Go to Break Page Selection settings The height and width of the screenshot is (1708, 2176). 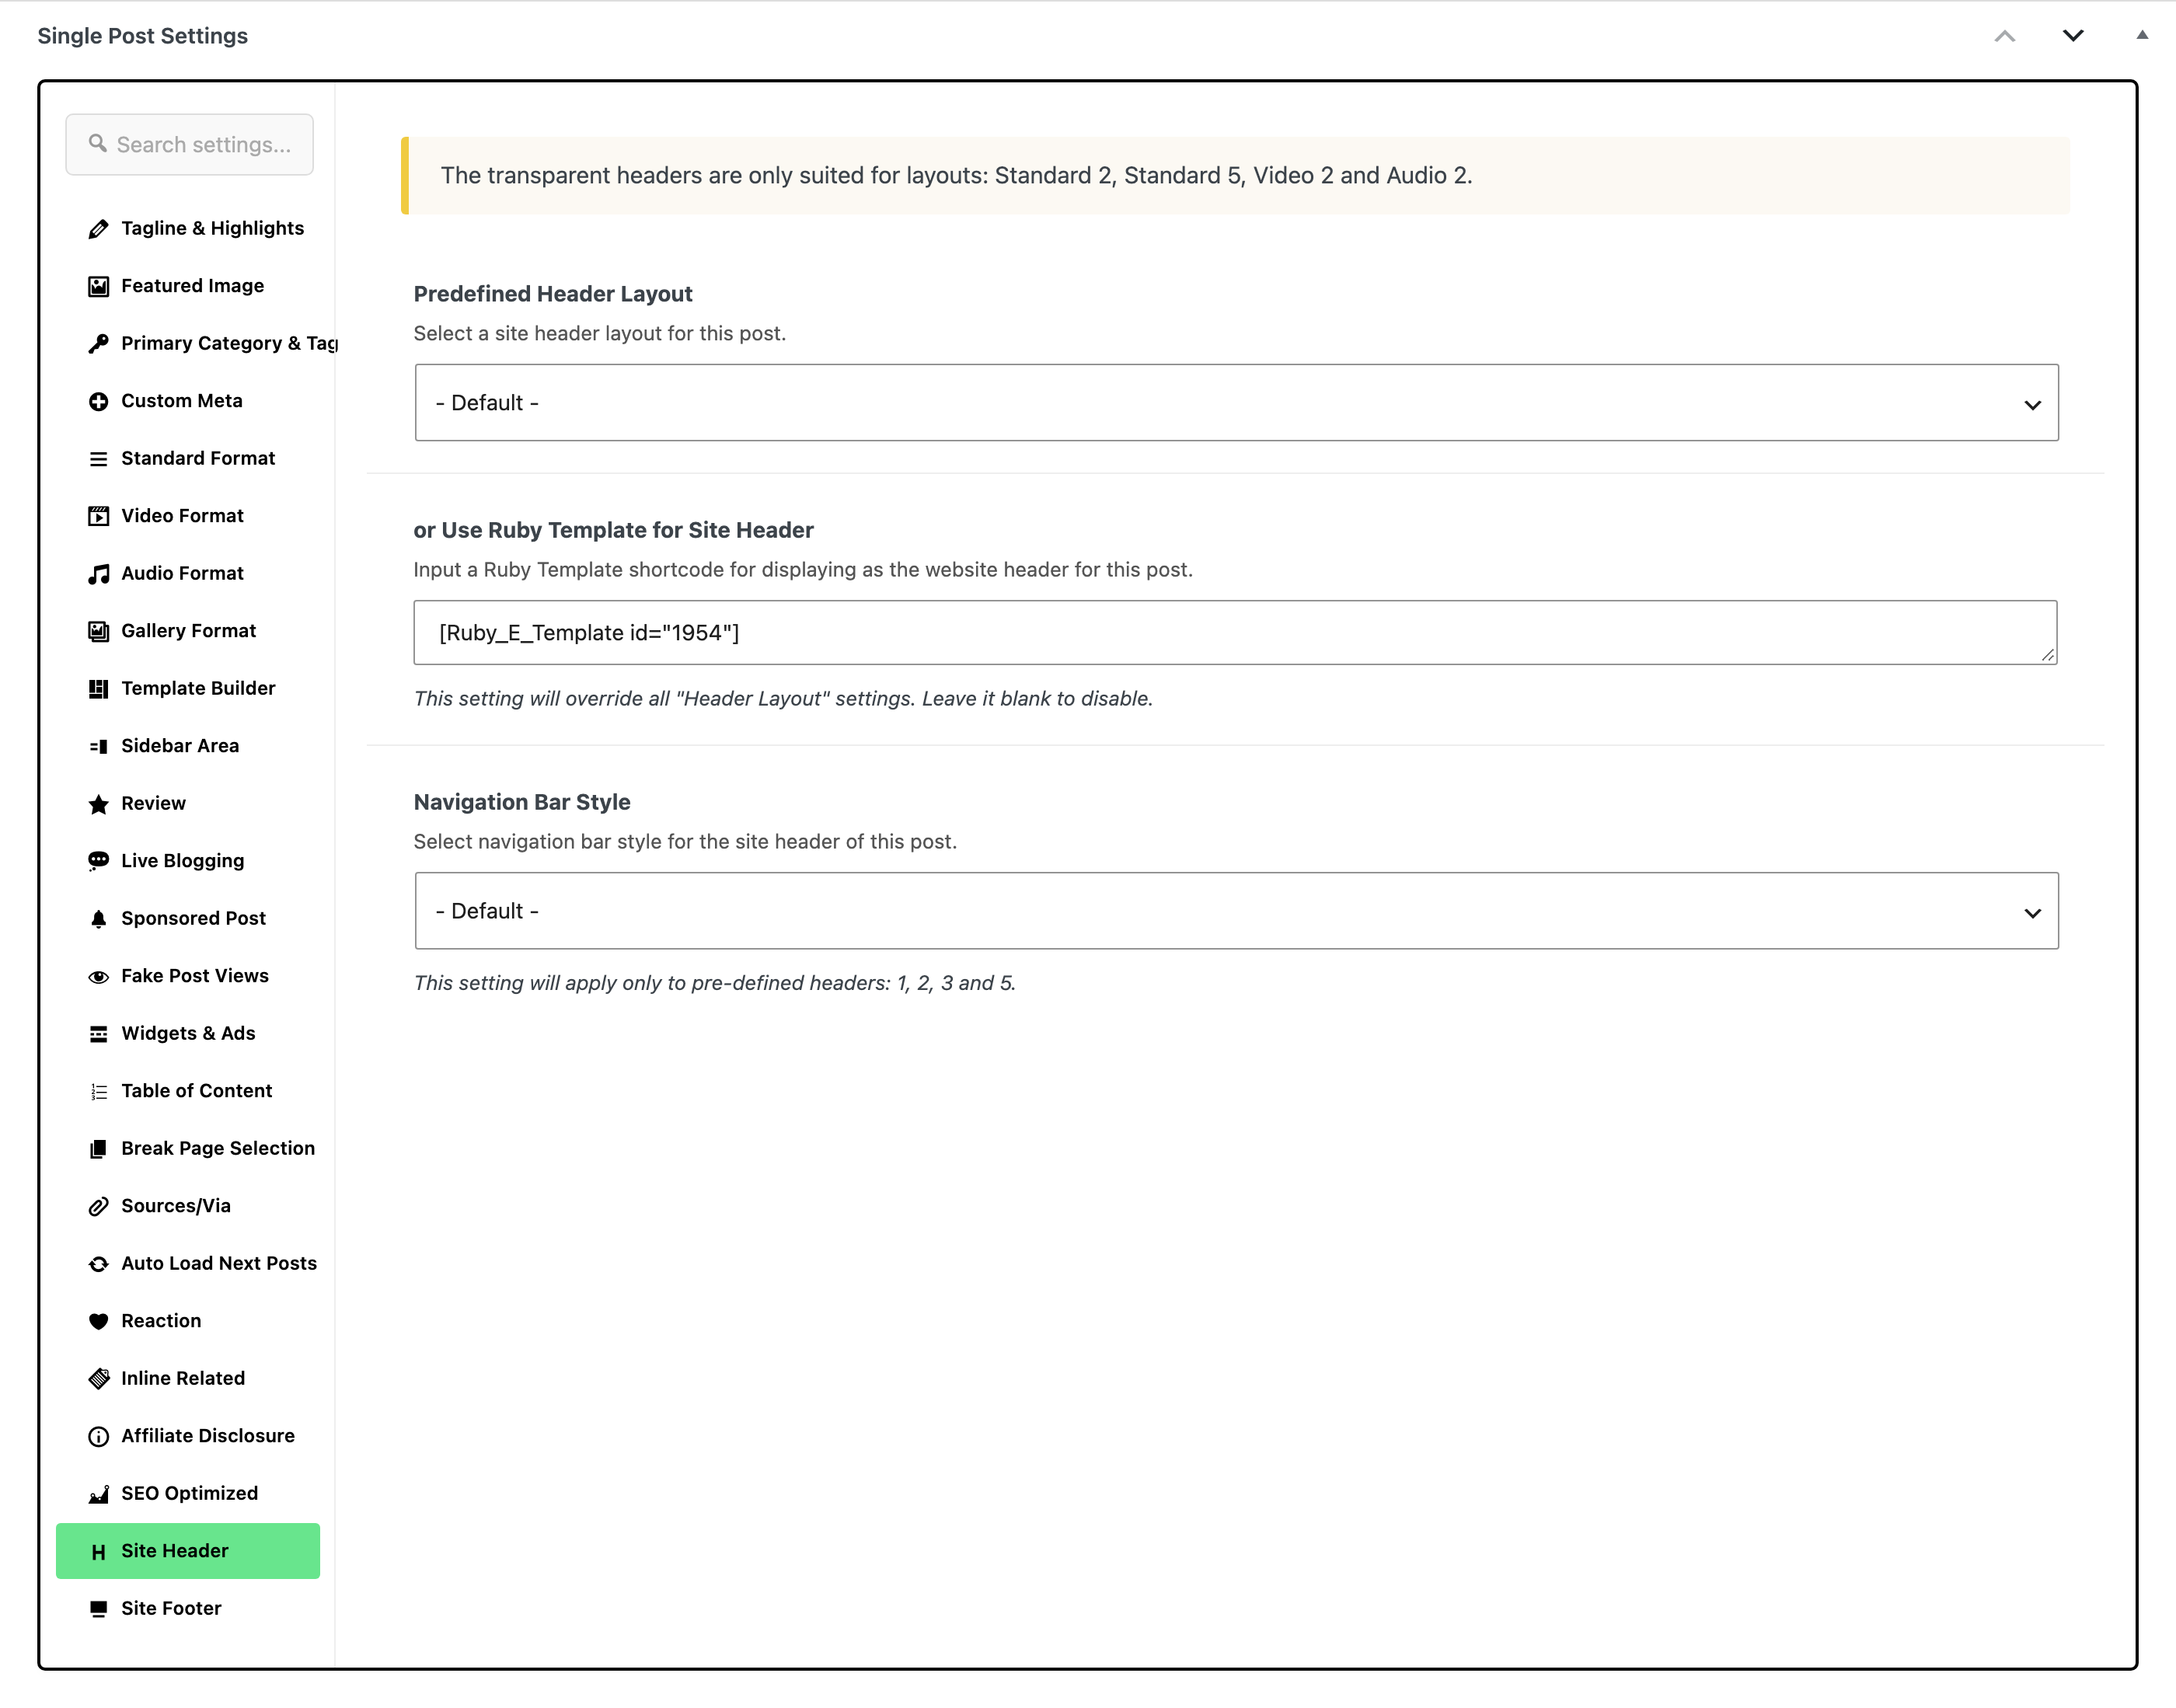click(x=188, y=1148)
